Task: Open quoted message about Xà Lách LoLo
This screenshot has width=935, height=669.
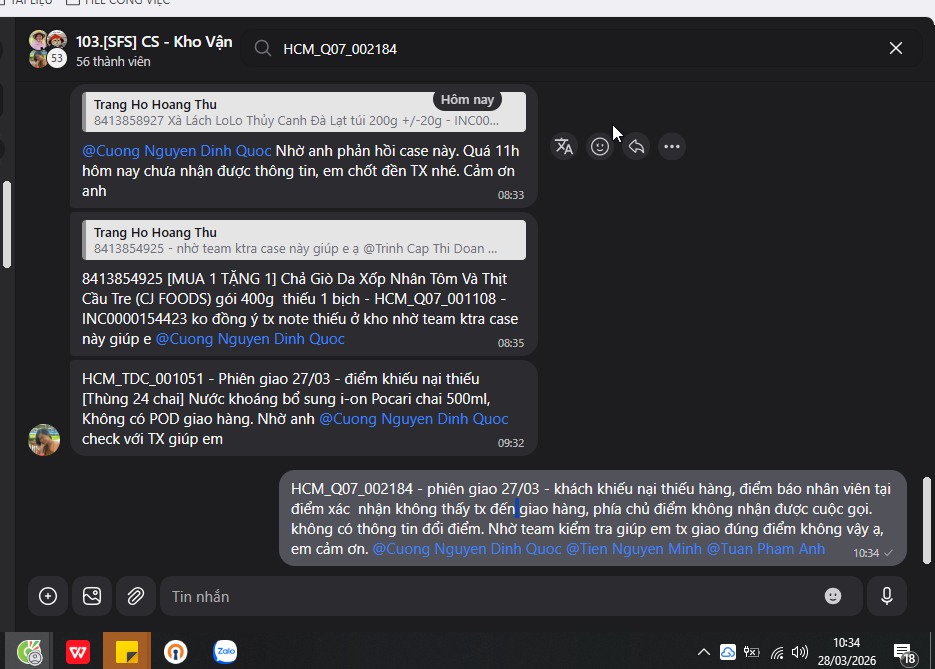Action: 304,112
